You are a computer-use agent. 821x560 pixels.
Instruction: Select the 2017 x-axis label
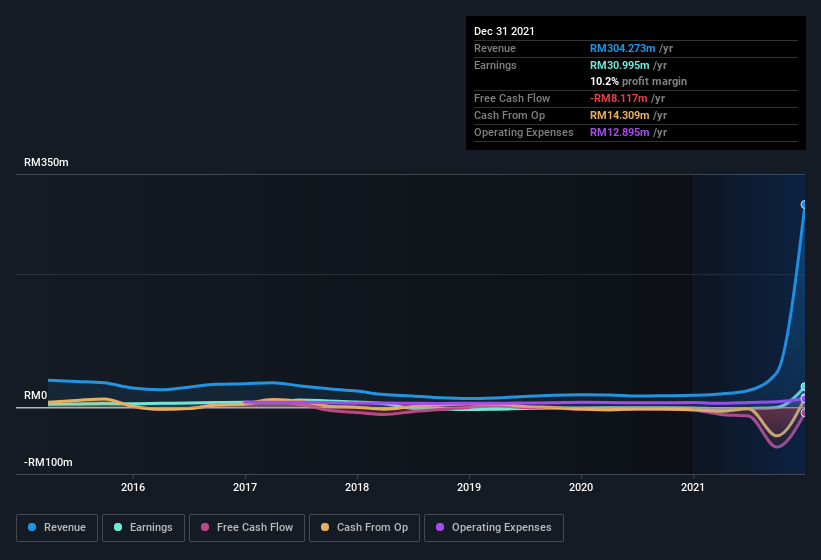pyautogui.click(x=245, y=487)
